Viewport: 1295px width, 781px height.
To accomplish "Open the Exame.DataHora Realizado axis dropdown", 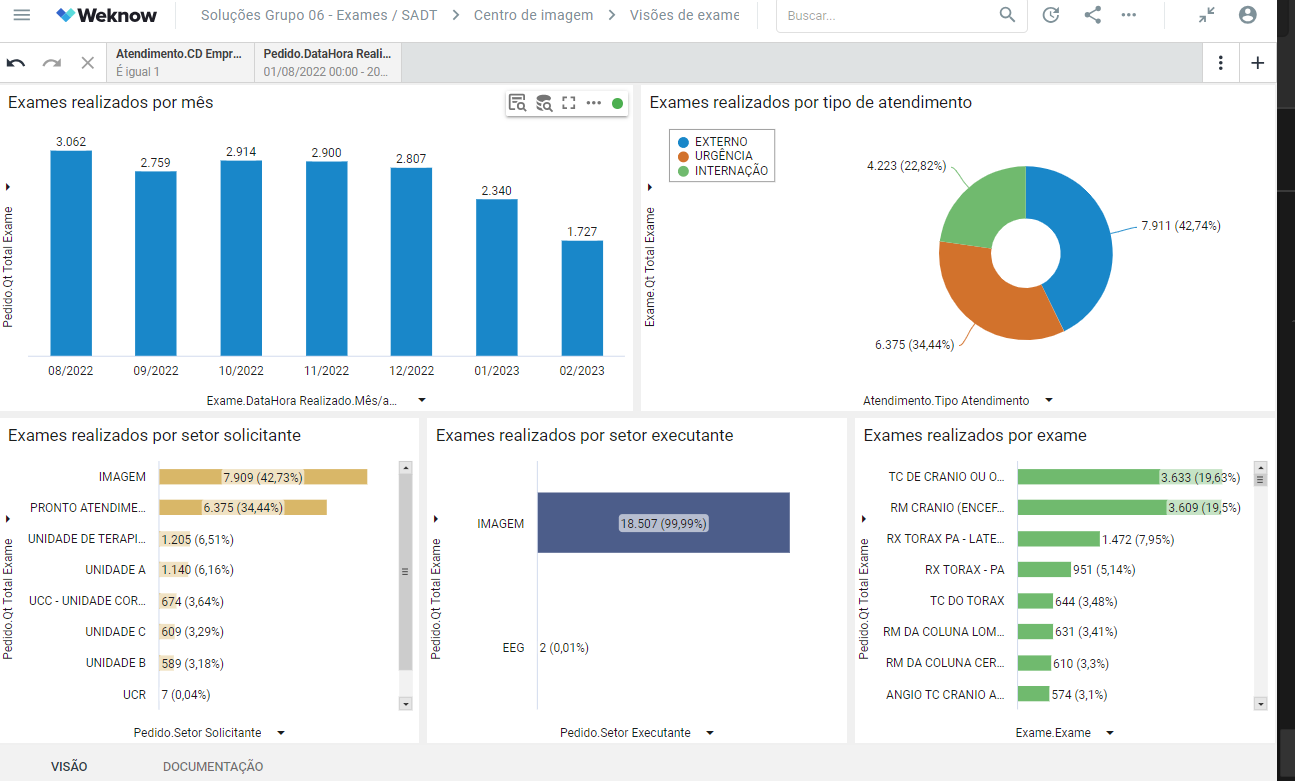I will point(422,400).
